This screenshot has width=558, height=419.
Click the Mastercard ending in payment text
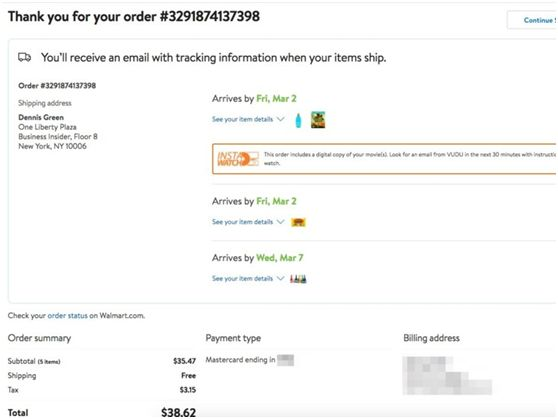[240, 360]
